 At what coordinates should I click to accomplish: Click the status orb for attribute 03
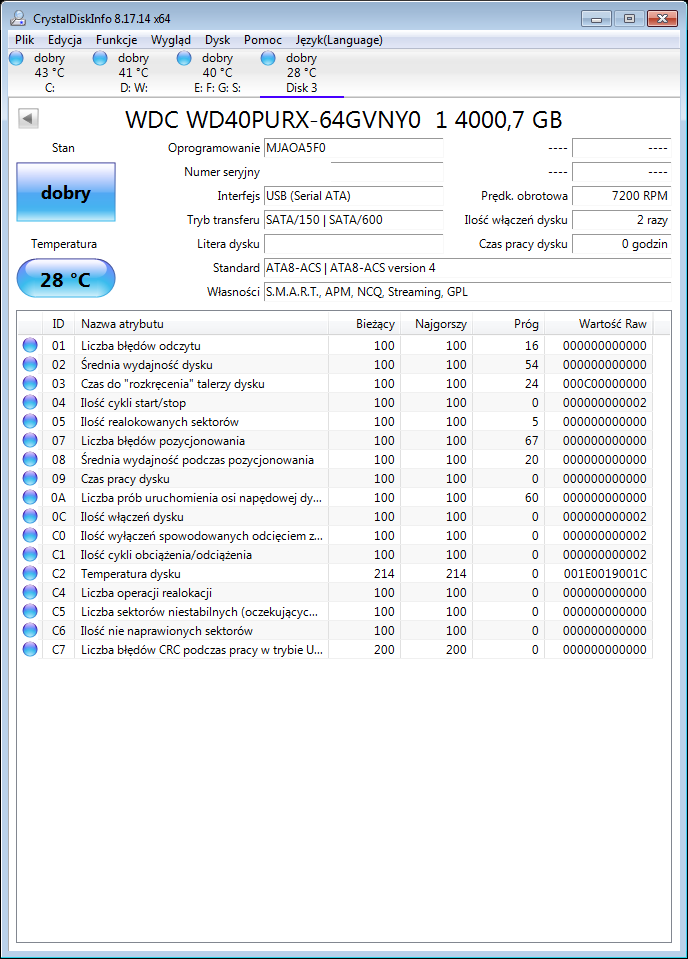pyautogui.click(x=30, y=383)
